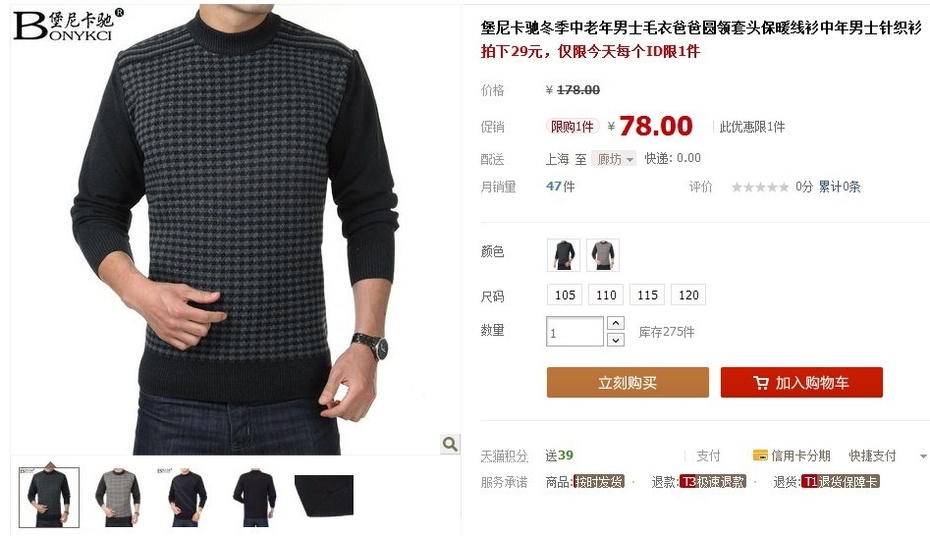Select size 105
This screenshot has width=930, height=536.
[x=565, y=295]
